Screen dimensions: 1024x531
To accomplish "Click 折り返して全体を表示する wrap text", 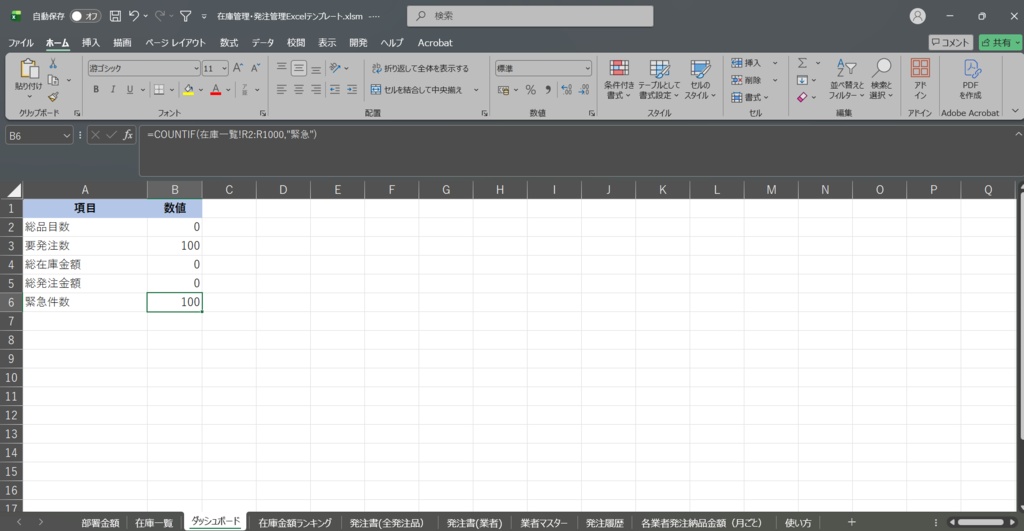I will pyautogui.click(x=420, y=68).
